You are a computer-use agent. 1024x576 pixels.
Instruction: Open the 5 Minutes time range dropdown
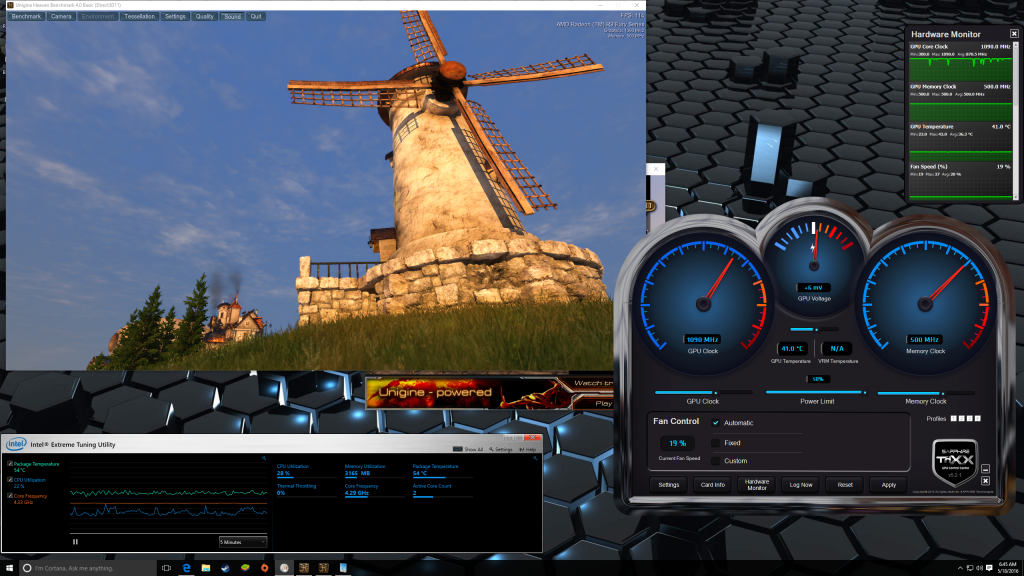point(242,542)
